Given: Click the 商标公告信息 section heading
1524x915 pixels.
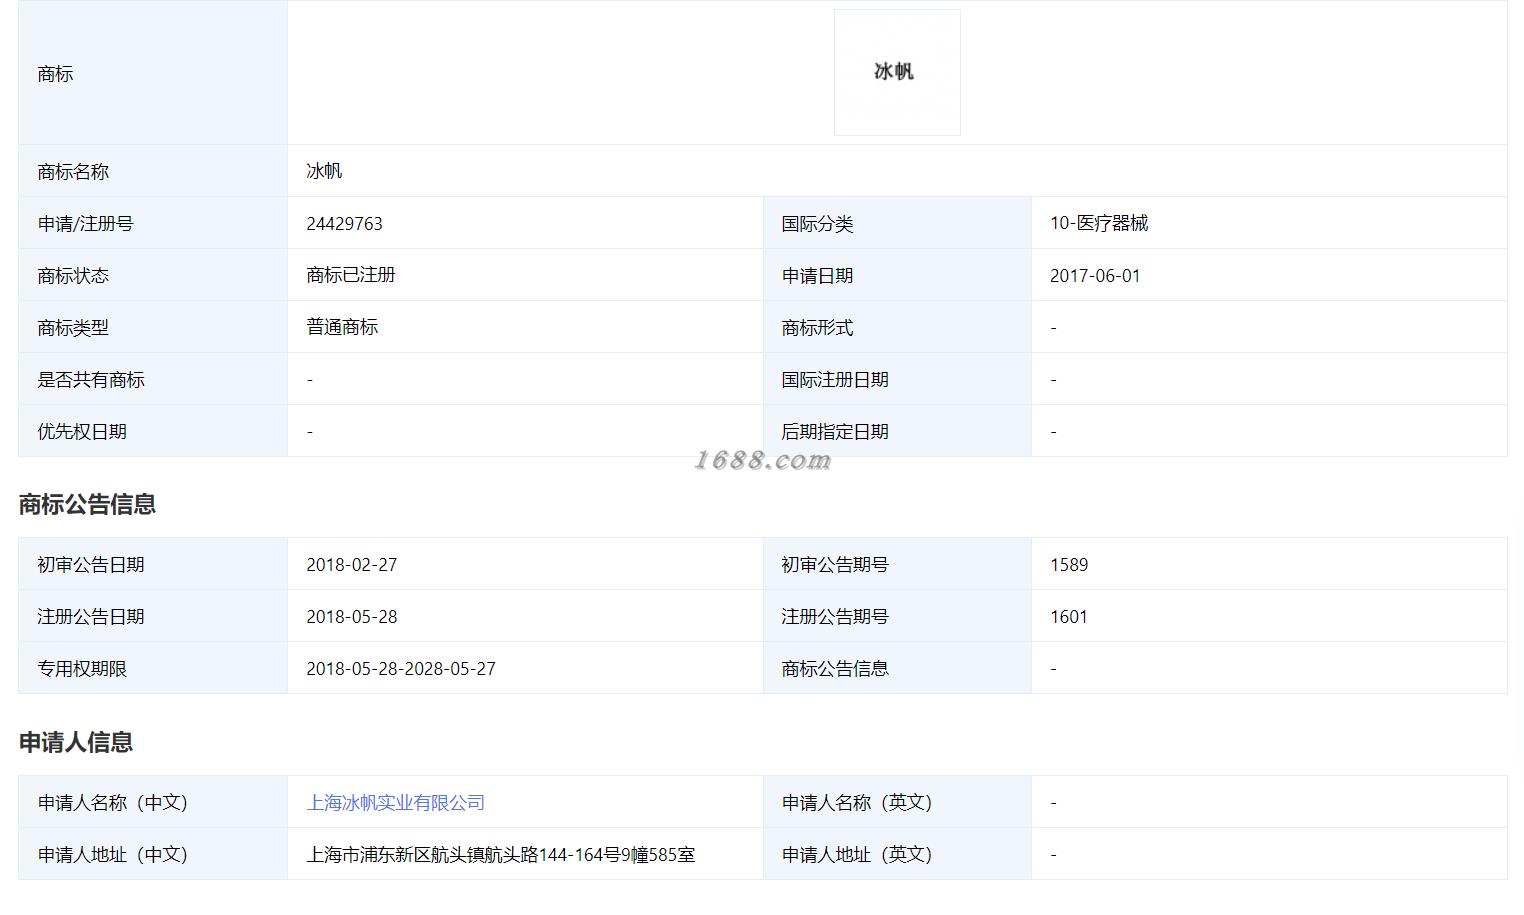Looking at the screenshot, I should point(87,504).
